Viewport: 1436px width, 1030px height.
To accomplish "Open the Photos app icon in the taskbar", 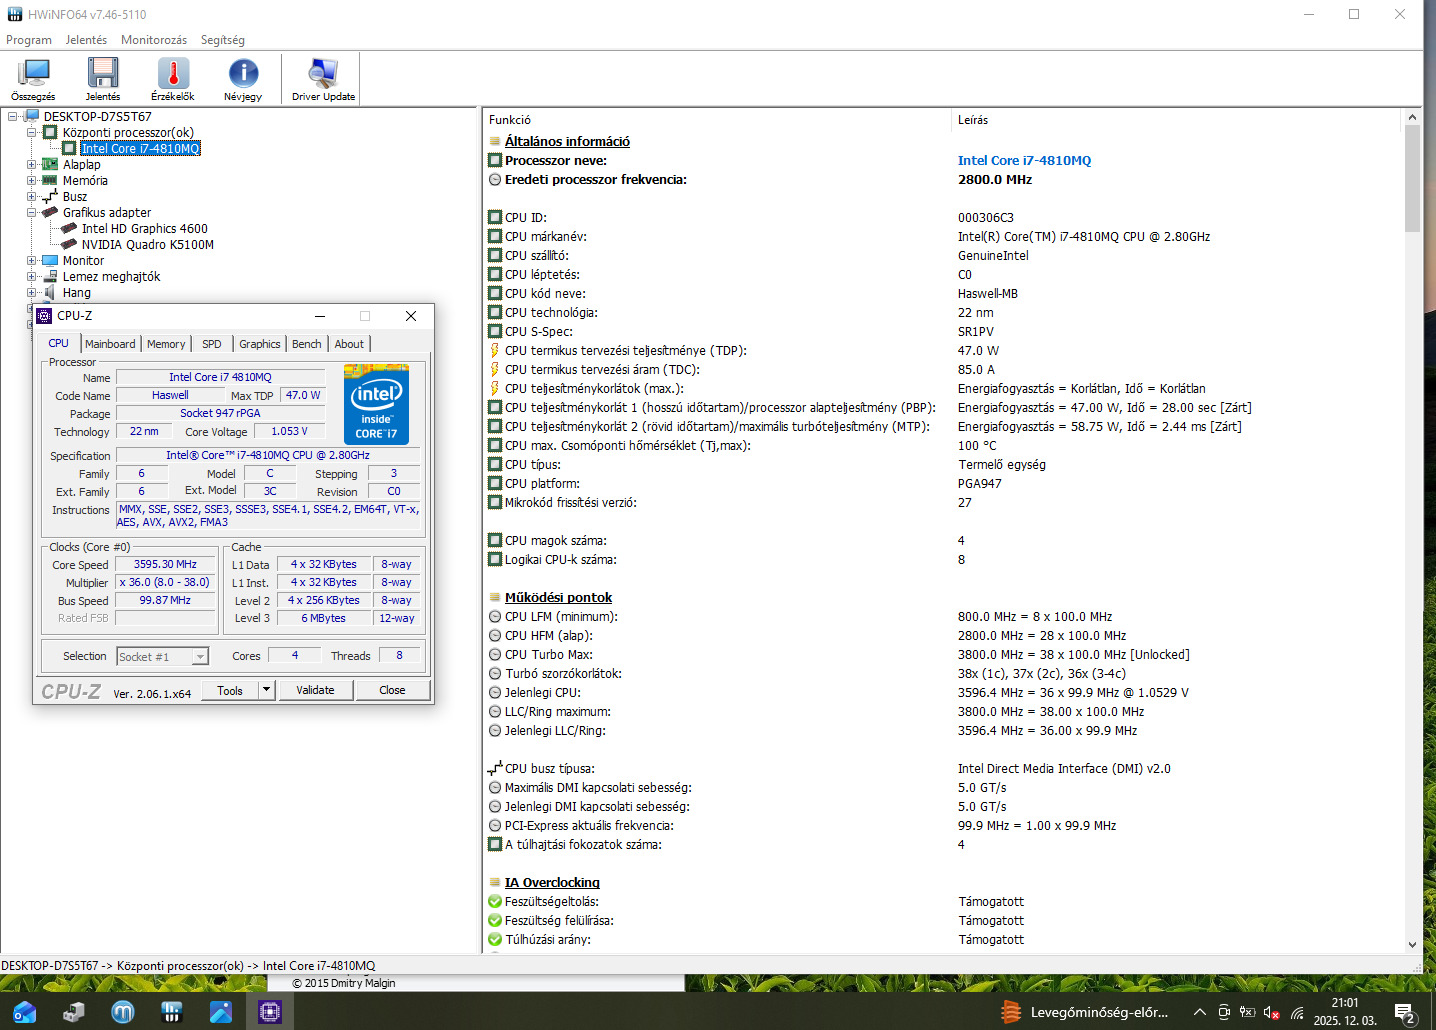I will pyautogui.click(x=221, y=1012).
